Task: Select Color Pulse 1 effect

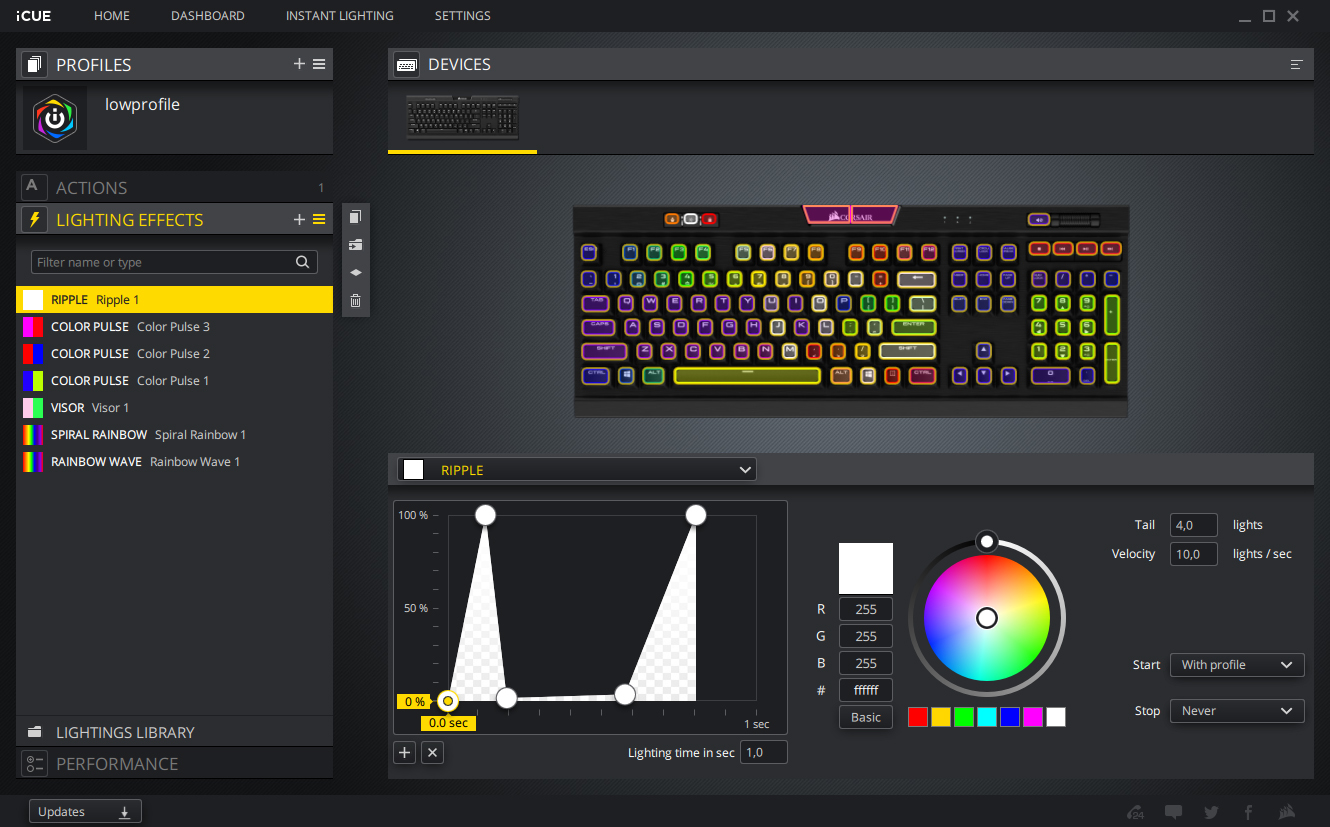Action: point(174,381)
